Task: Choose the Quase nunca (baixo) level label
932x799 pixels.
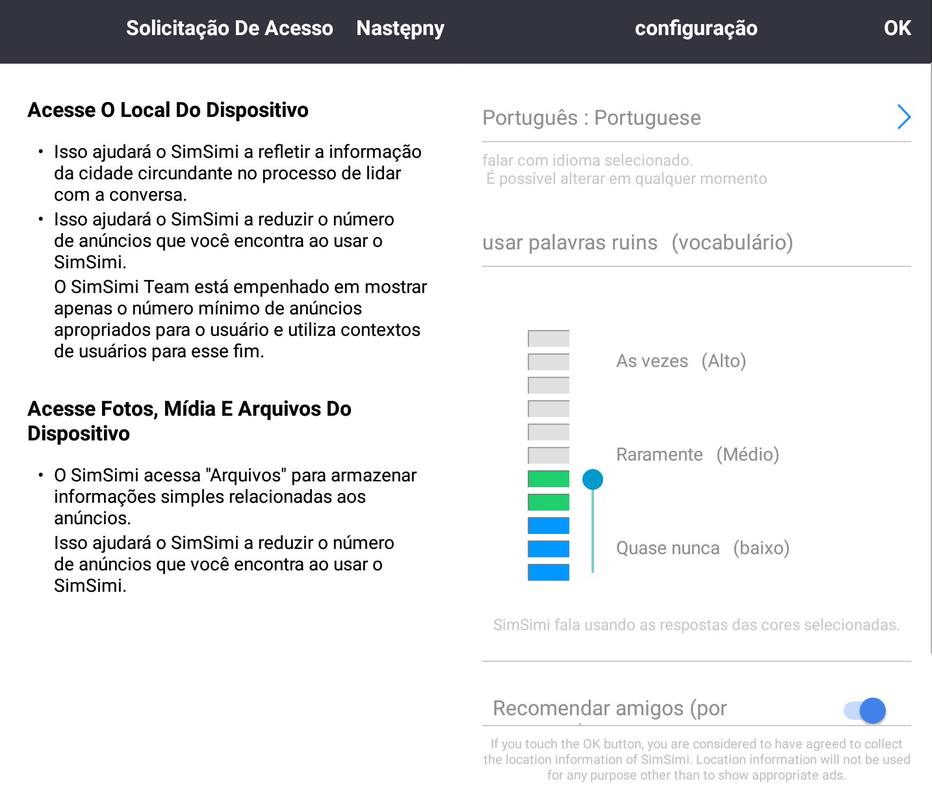Action: click(702, 548)
